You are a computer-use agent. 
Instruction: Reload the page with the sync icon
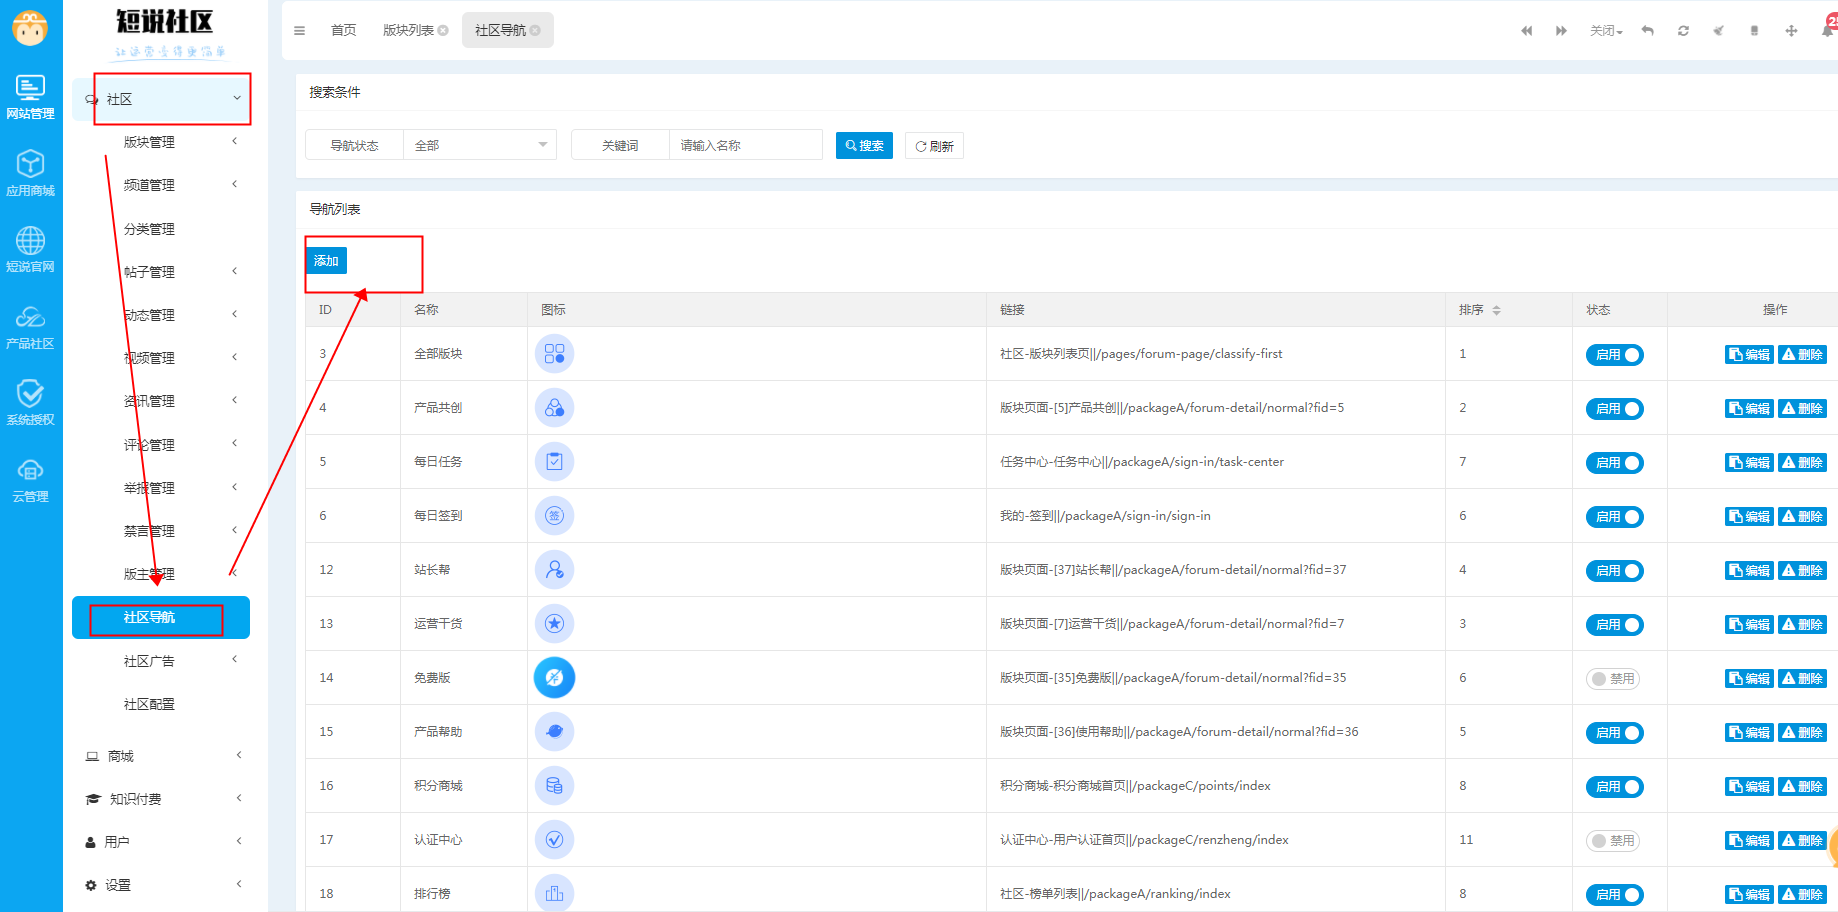point(1684,31)
